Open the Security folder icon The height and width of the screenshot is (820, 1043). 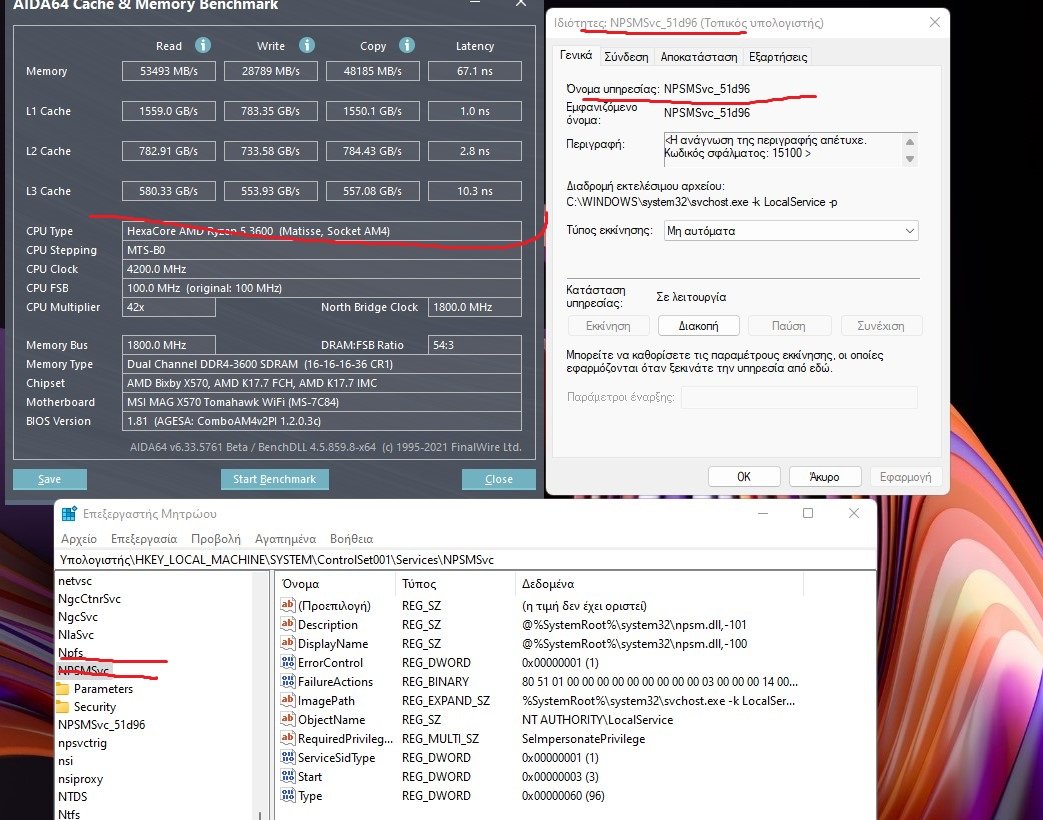point(63,706)
